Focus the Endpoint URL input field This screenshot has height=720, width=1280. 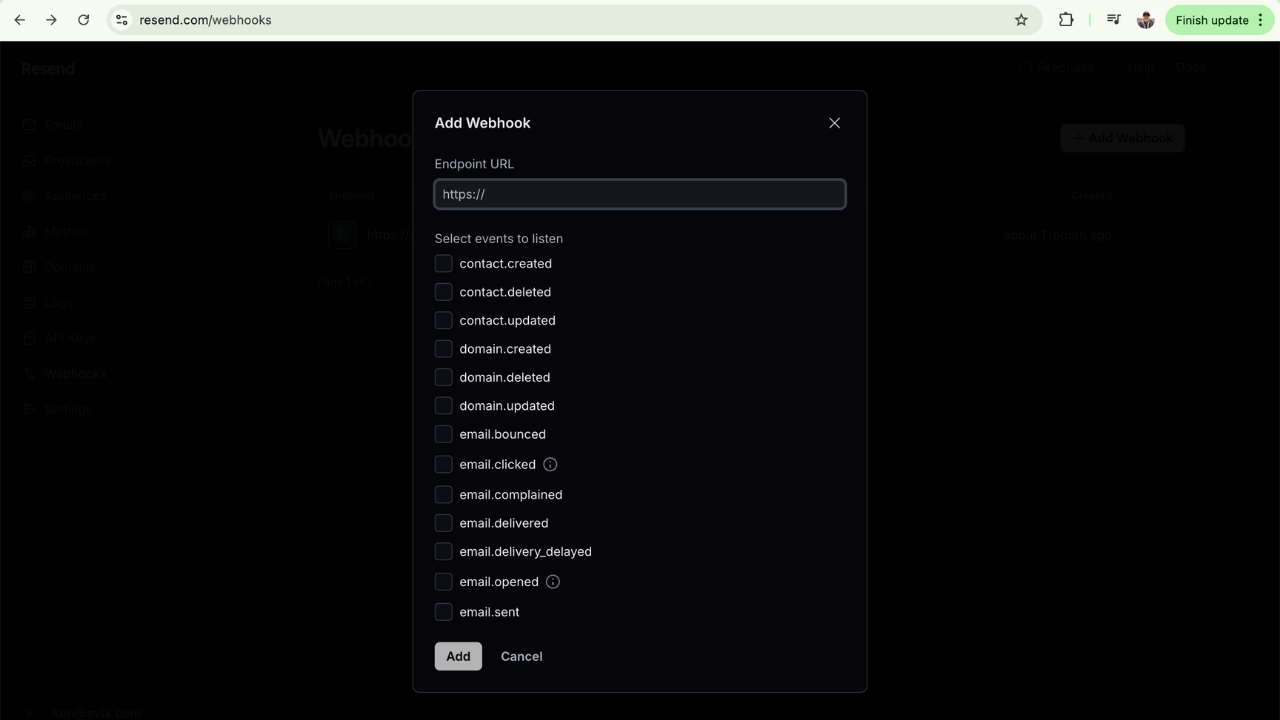tap(640, 194)
